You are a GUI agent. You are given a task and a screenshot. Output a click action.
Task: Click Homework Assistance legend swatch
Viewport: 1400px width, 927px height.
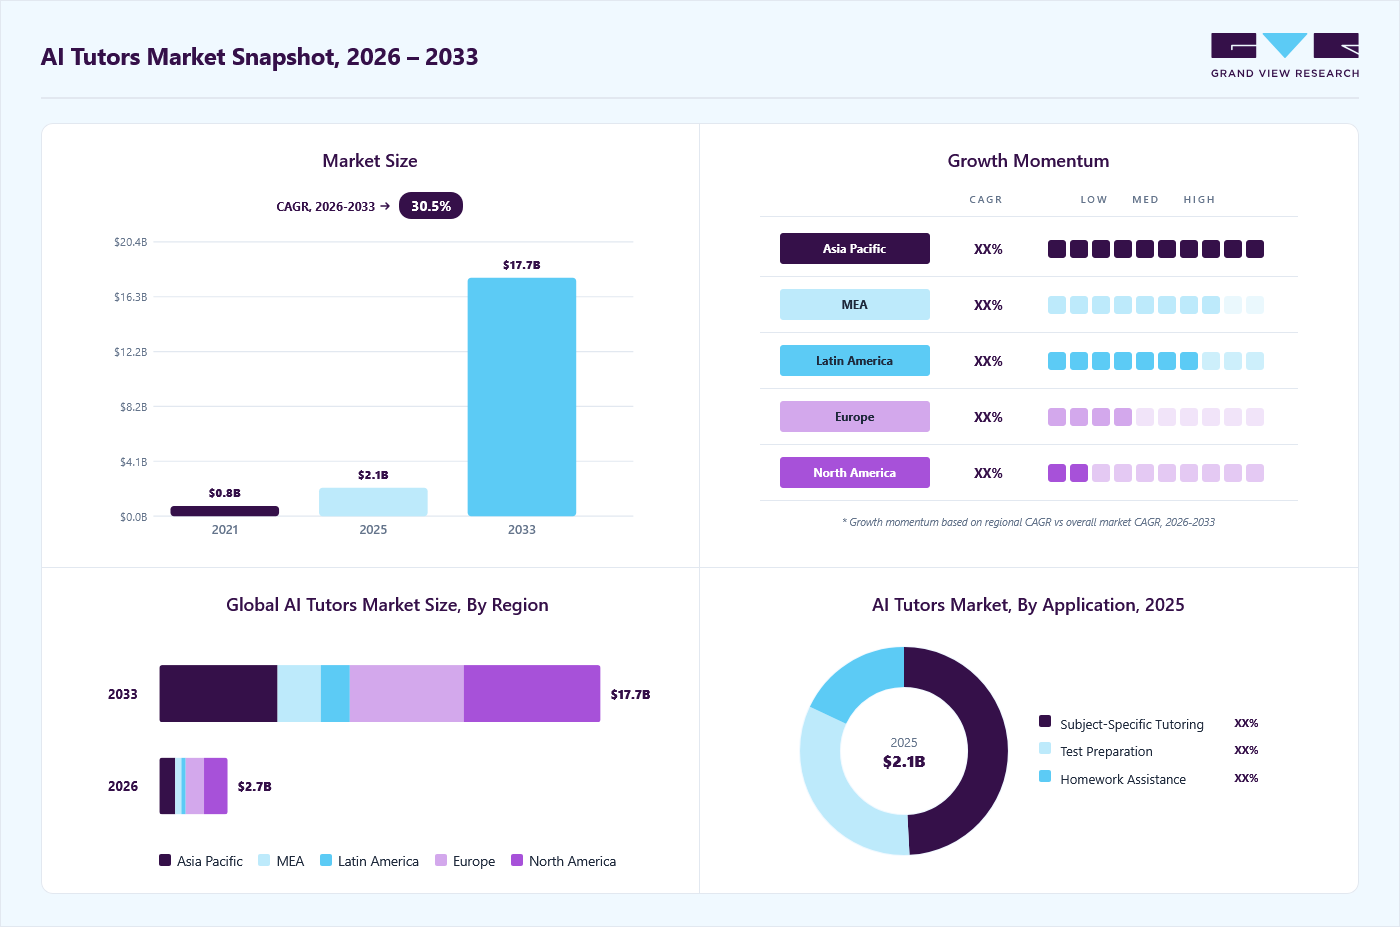pos(1045,776)
